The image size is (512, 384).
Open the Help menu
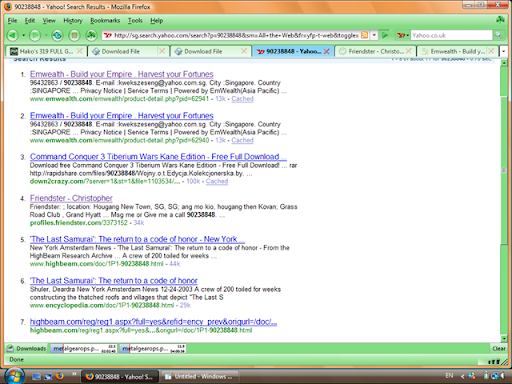[156, 21]
